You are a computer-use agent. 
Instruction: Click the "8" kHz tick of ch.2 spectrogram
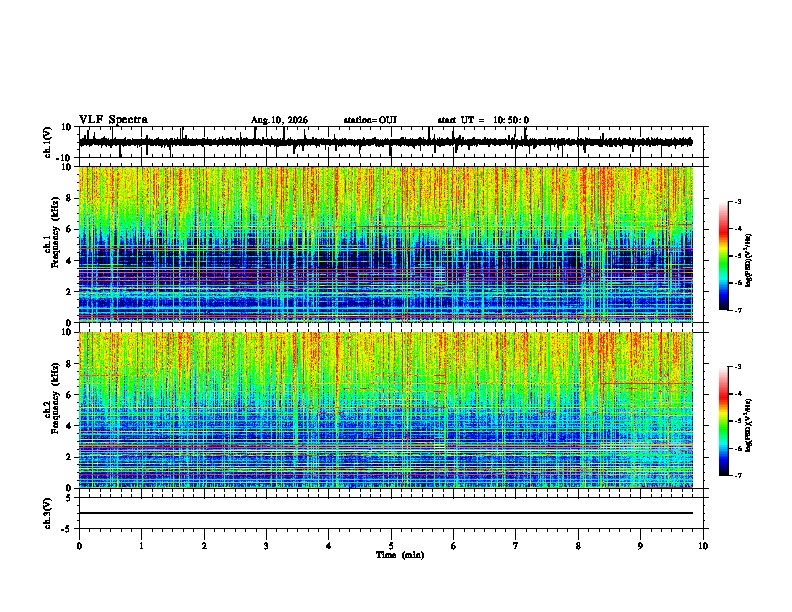[x=70, y=364]
